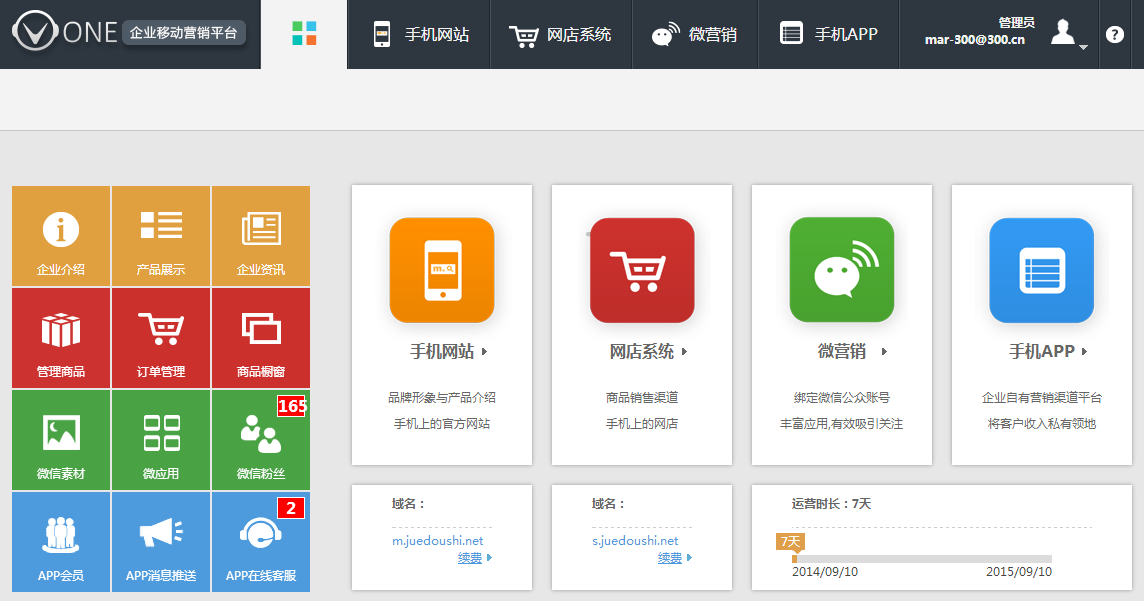Open the 微信素材 image tile
The height and width of the screenshot is (601, 1144).
(61, 440)
